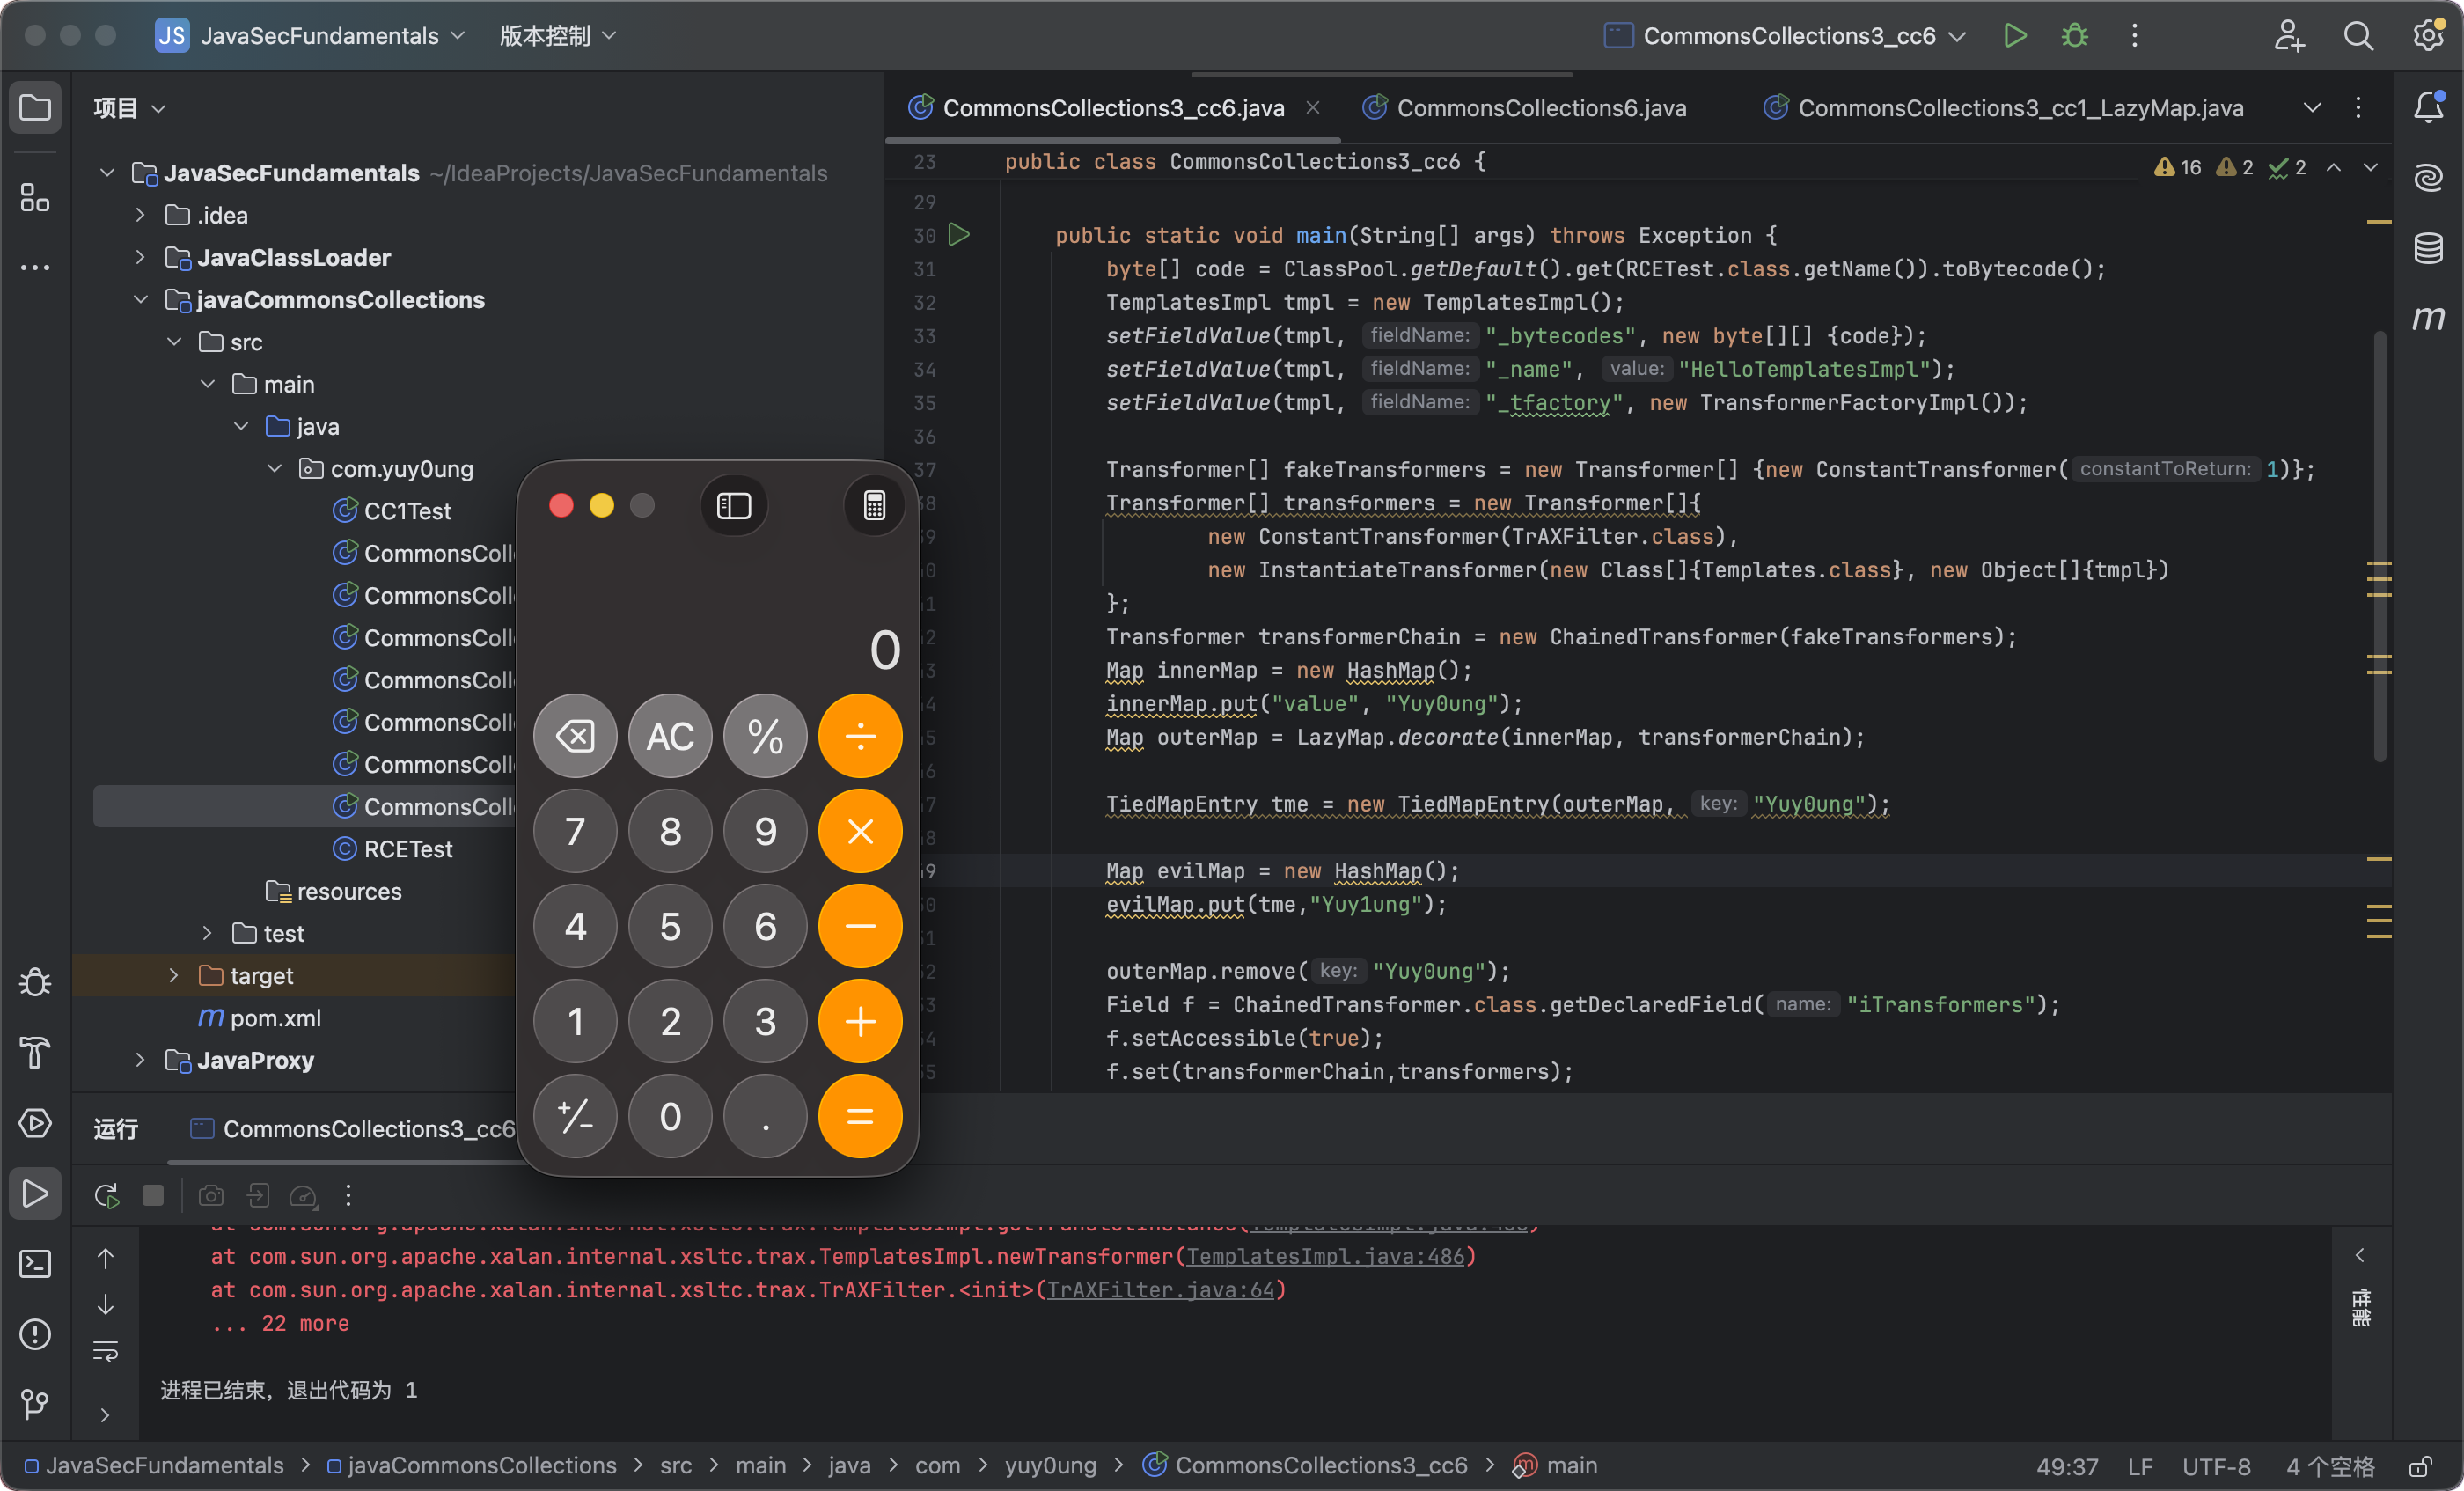Open the Git tool window icon
This screenshot has height=1491, width=2464.
35,1404
